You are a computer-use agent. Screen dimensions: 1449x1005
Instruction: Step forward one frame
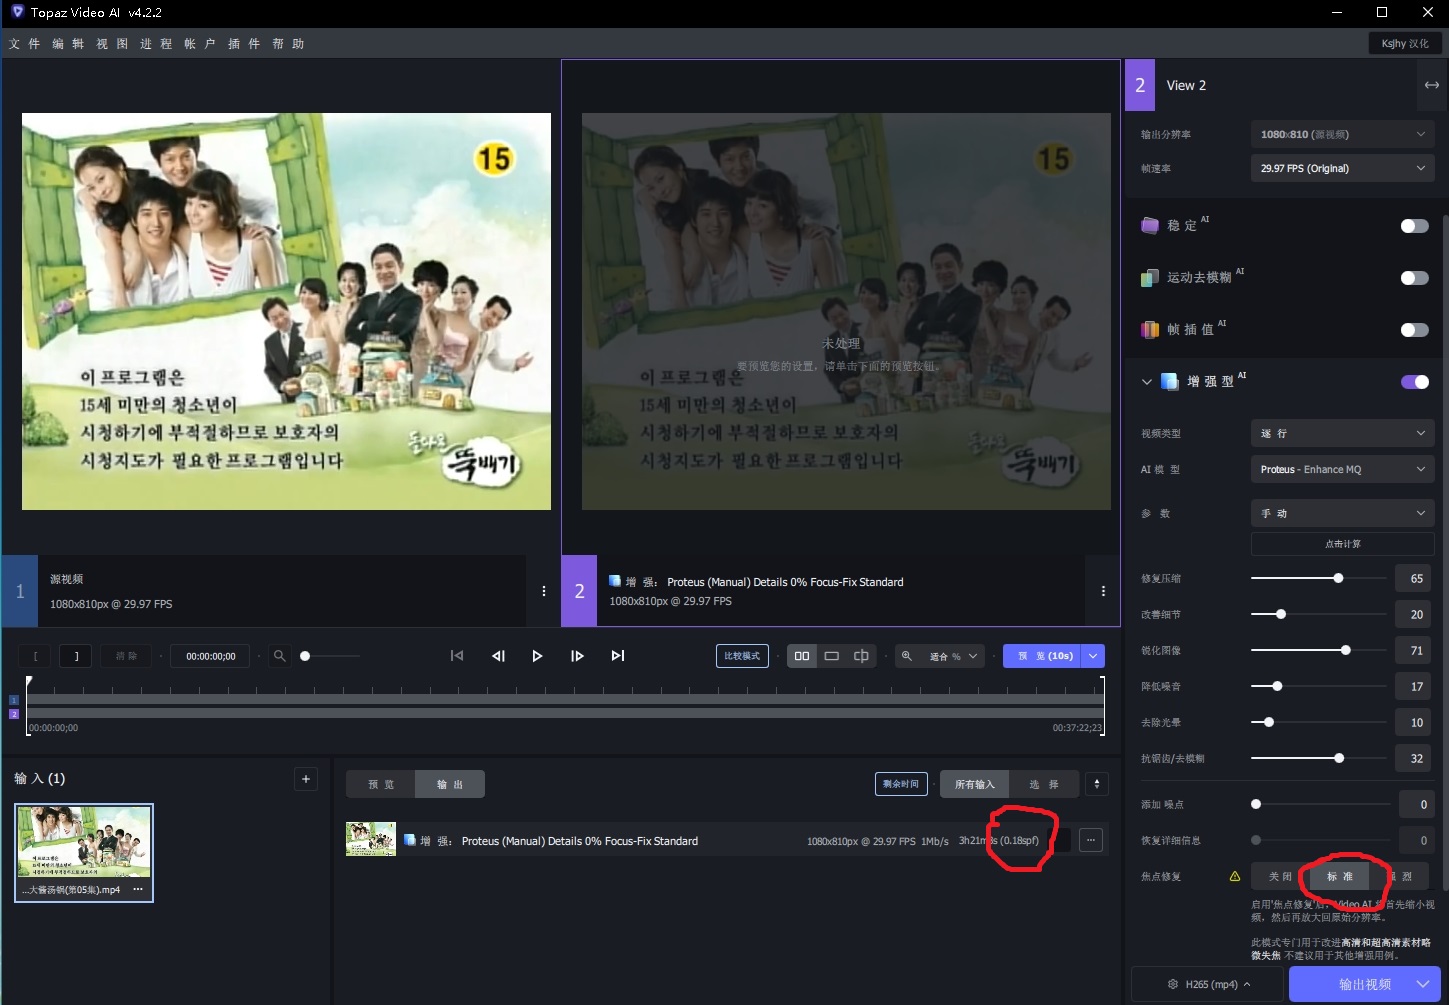(x=577, y=656)
